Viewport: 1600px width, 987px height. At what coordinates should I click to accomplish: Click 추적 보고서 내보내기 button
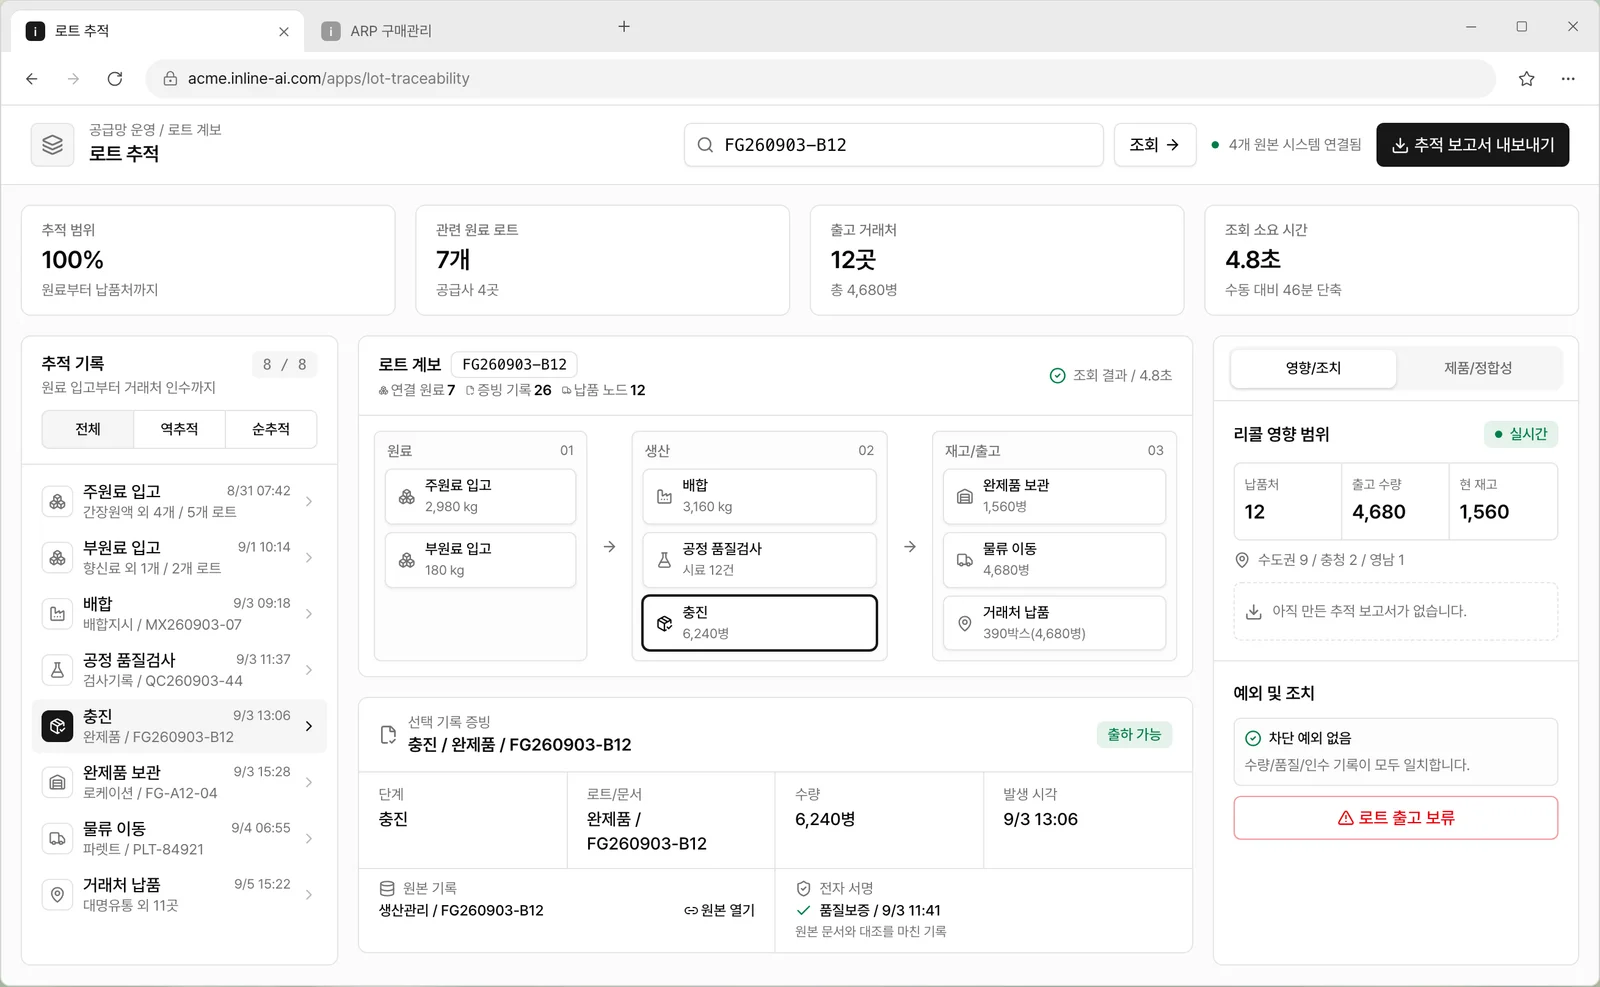pos(1472,145)
